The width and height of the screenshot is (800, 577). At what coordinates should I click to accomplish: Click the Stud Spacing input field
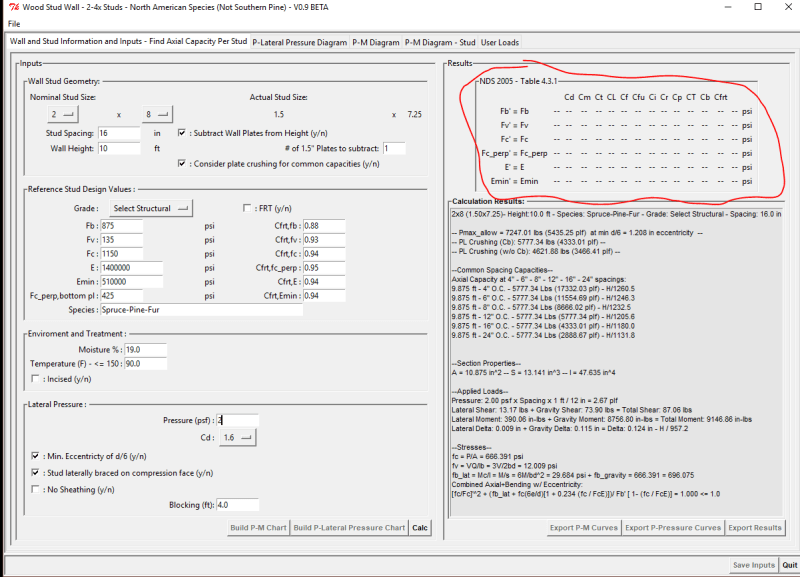(119, 133)
